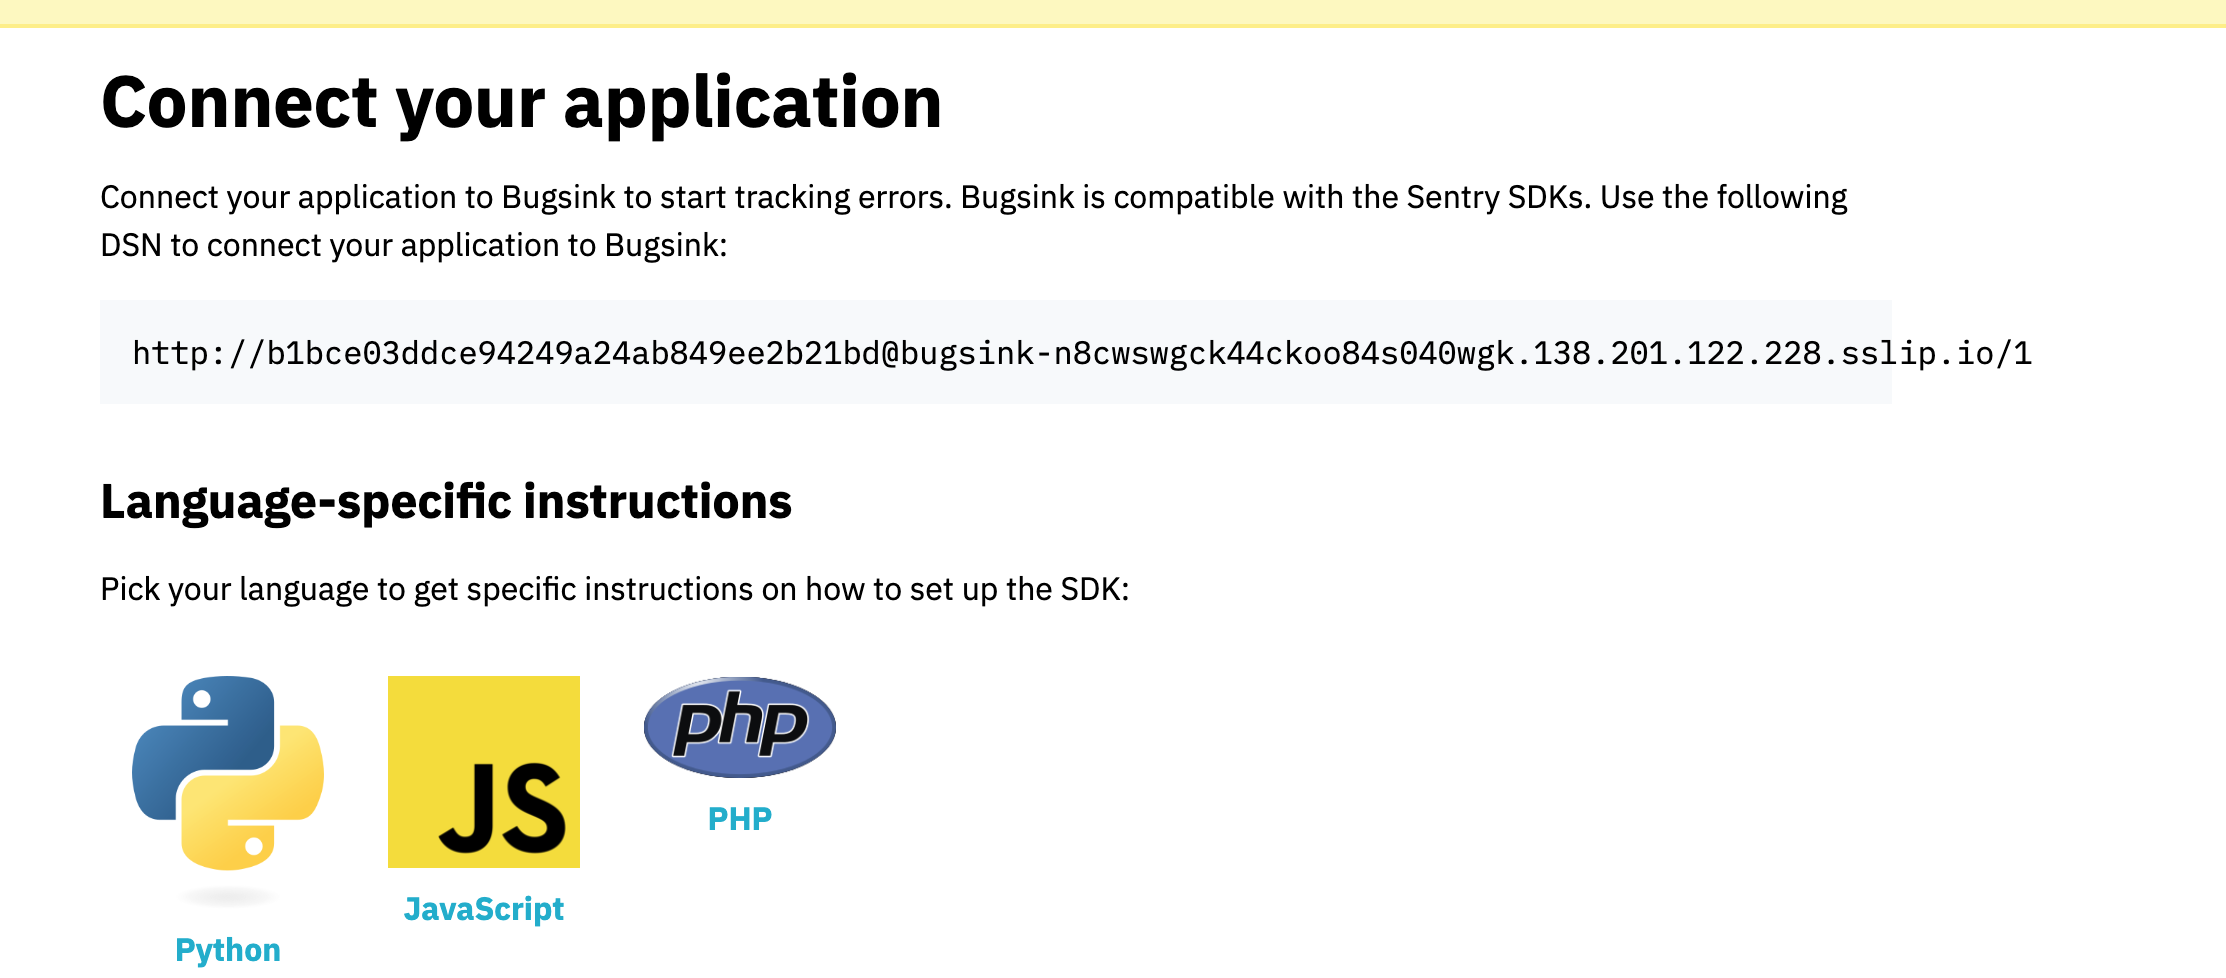
Task: Click the trailing /1 project id in DSN
Action: (x=2013, y=353)
